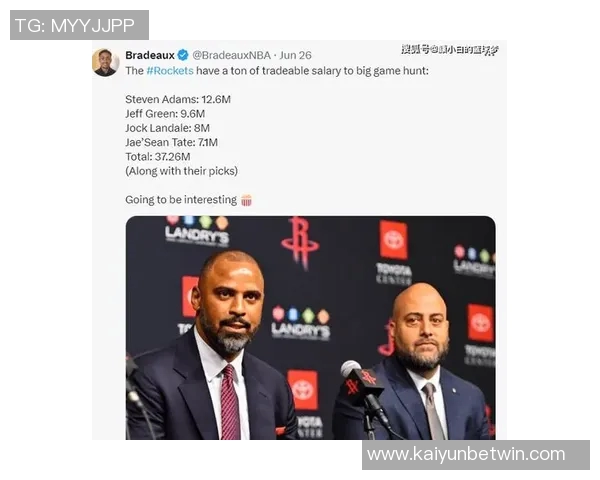Click the Sohu watermark text
This screenshot has height=480, width=600.
pyautogui.click(x=450, y=50)
